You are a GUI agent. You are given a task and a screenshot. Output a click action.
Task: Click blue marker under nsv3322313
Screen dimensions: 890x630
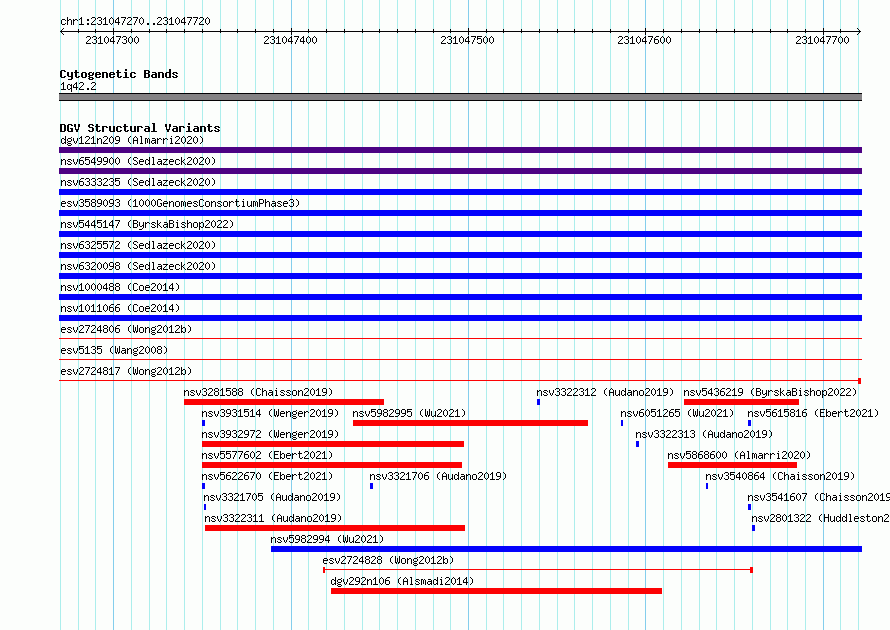pos(637,444)
